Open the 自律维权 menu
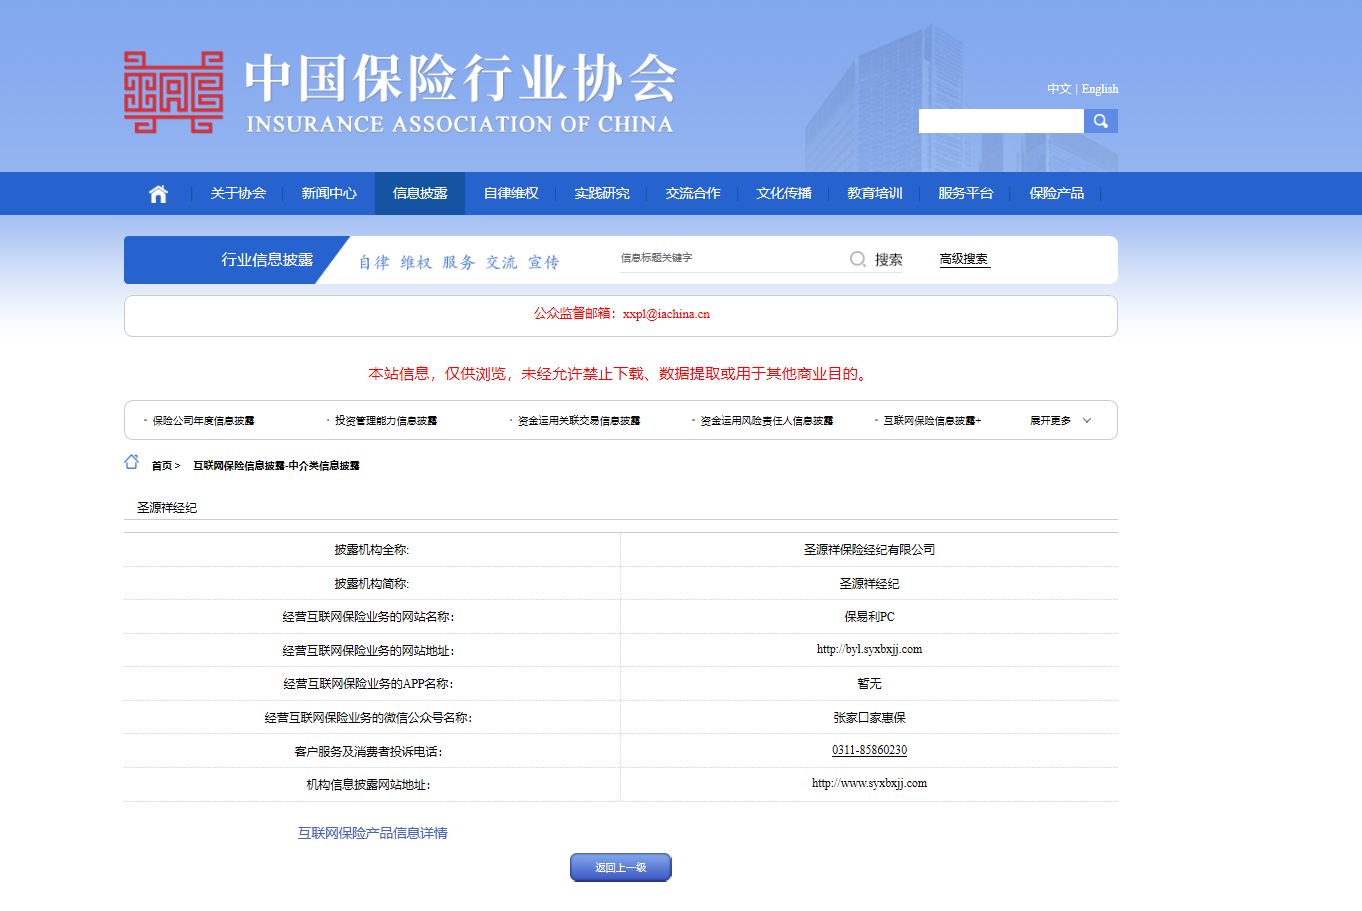The height and width of the screenshot is (911, 1362). tap(511, 193)
